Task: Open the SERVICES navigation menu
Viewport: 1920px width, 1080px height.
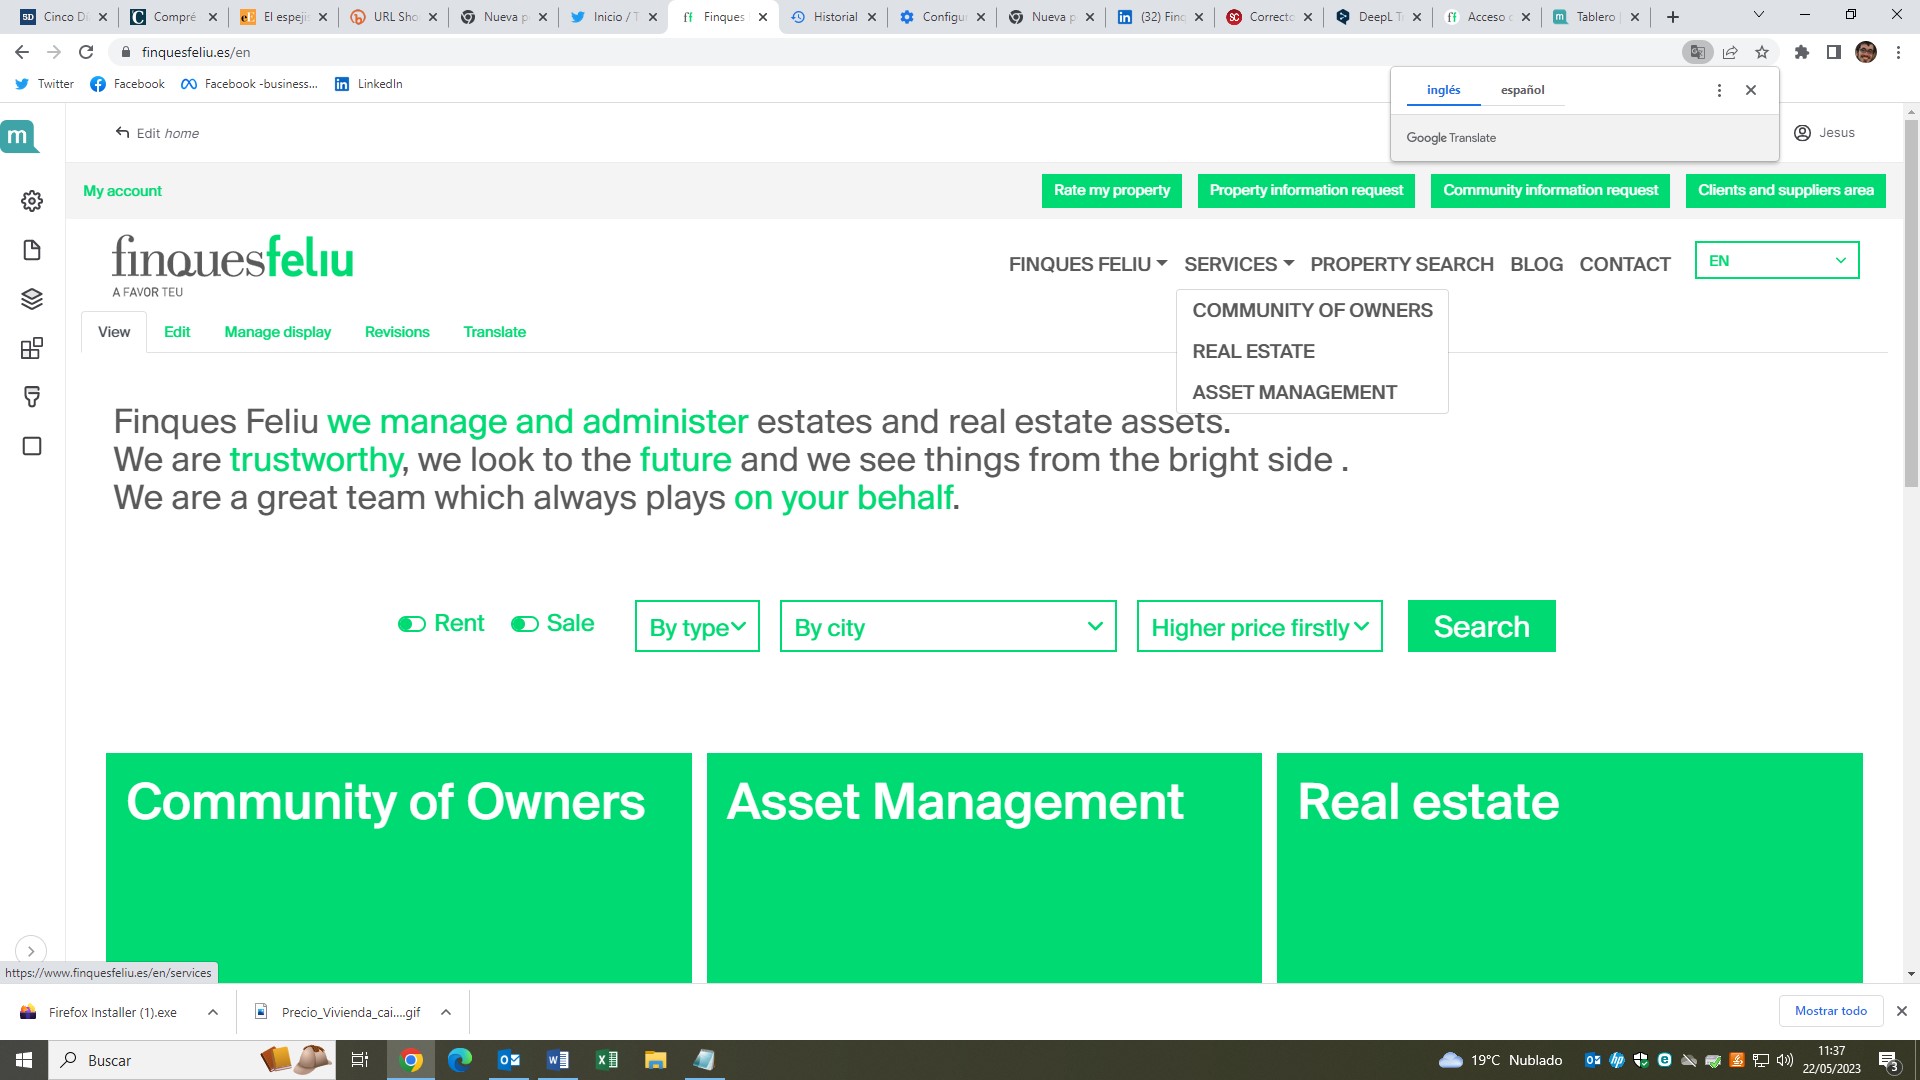Action: (x=1237, y=264)
